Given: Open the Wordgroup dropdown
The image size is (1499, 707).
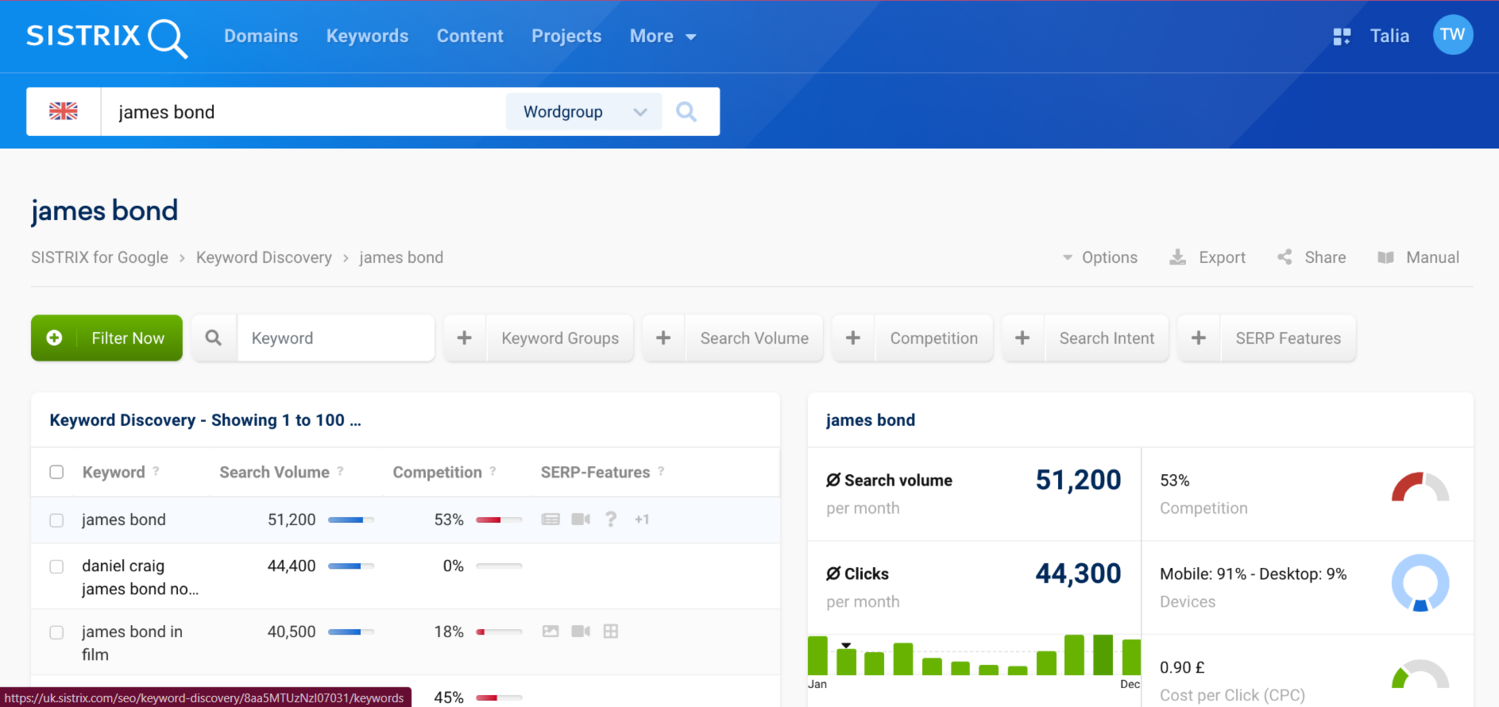Looking at the screenshot, I should pyautogui.click(x=583, y=111).
